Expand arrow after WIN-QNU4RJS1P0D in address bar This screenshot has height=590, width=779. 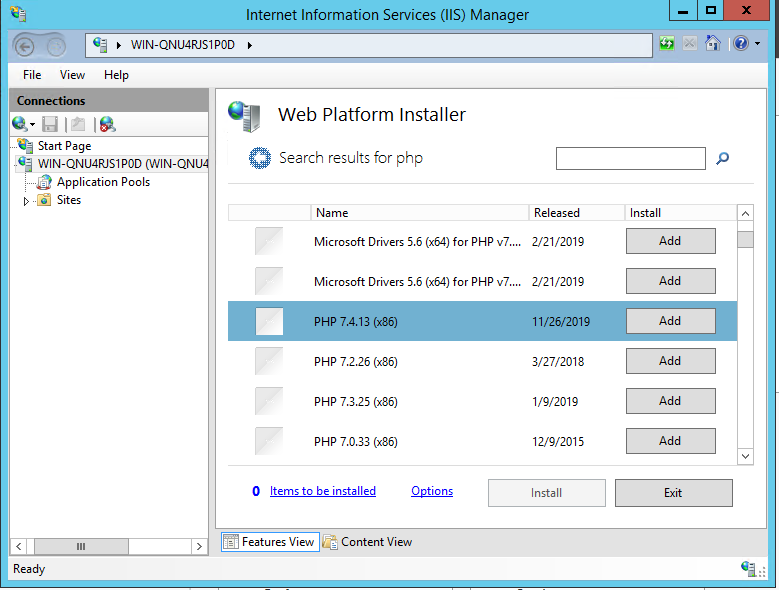249,45
